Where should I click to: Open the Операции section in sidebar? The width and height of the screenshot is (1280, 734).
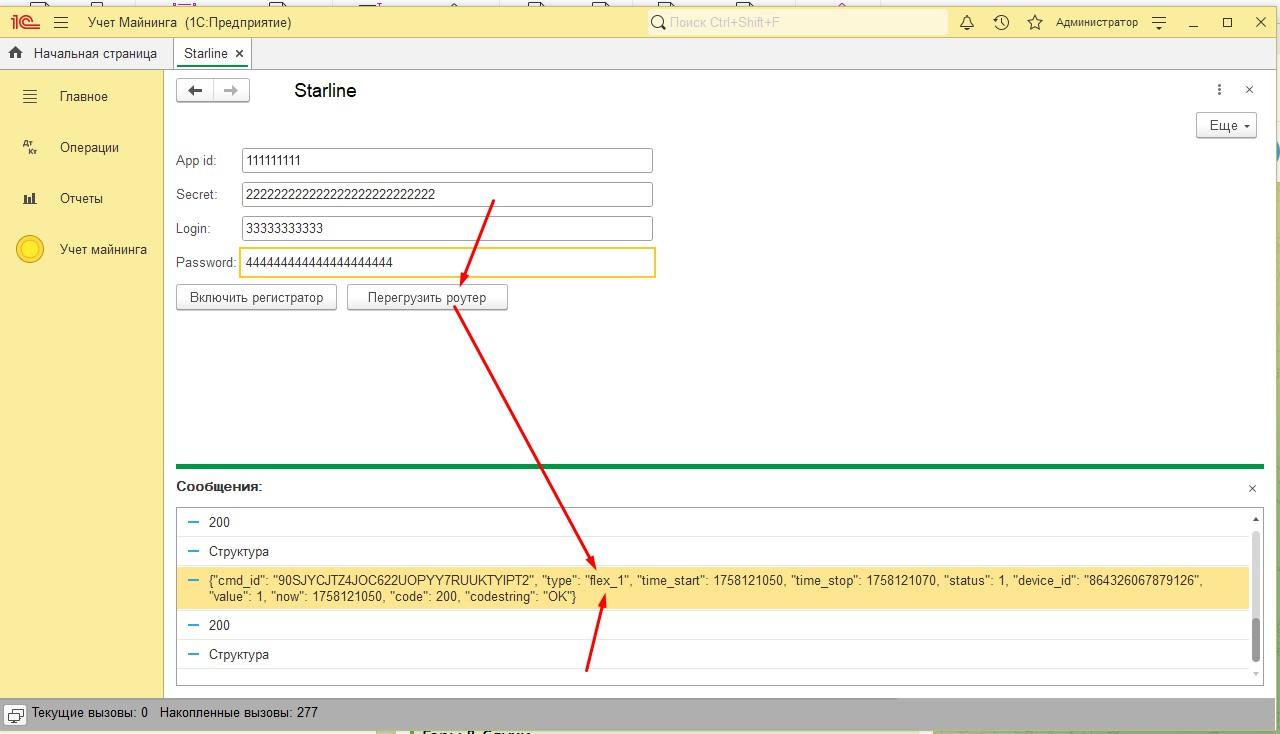click(89, 147)
